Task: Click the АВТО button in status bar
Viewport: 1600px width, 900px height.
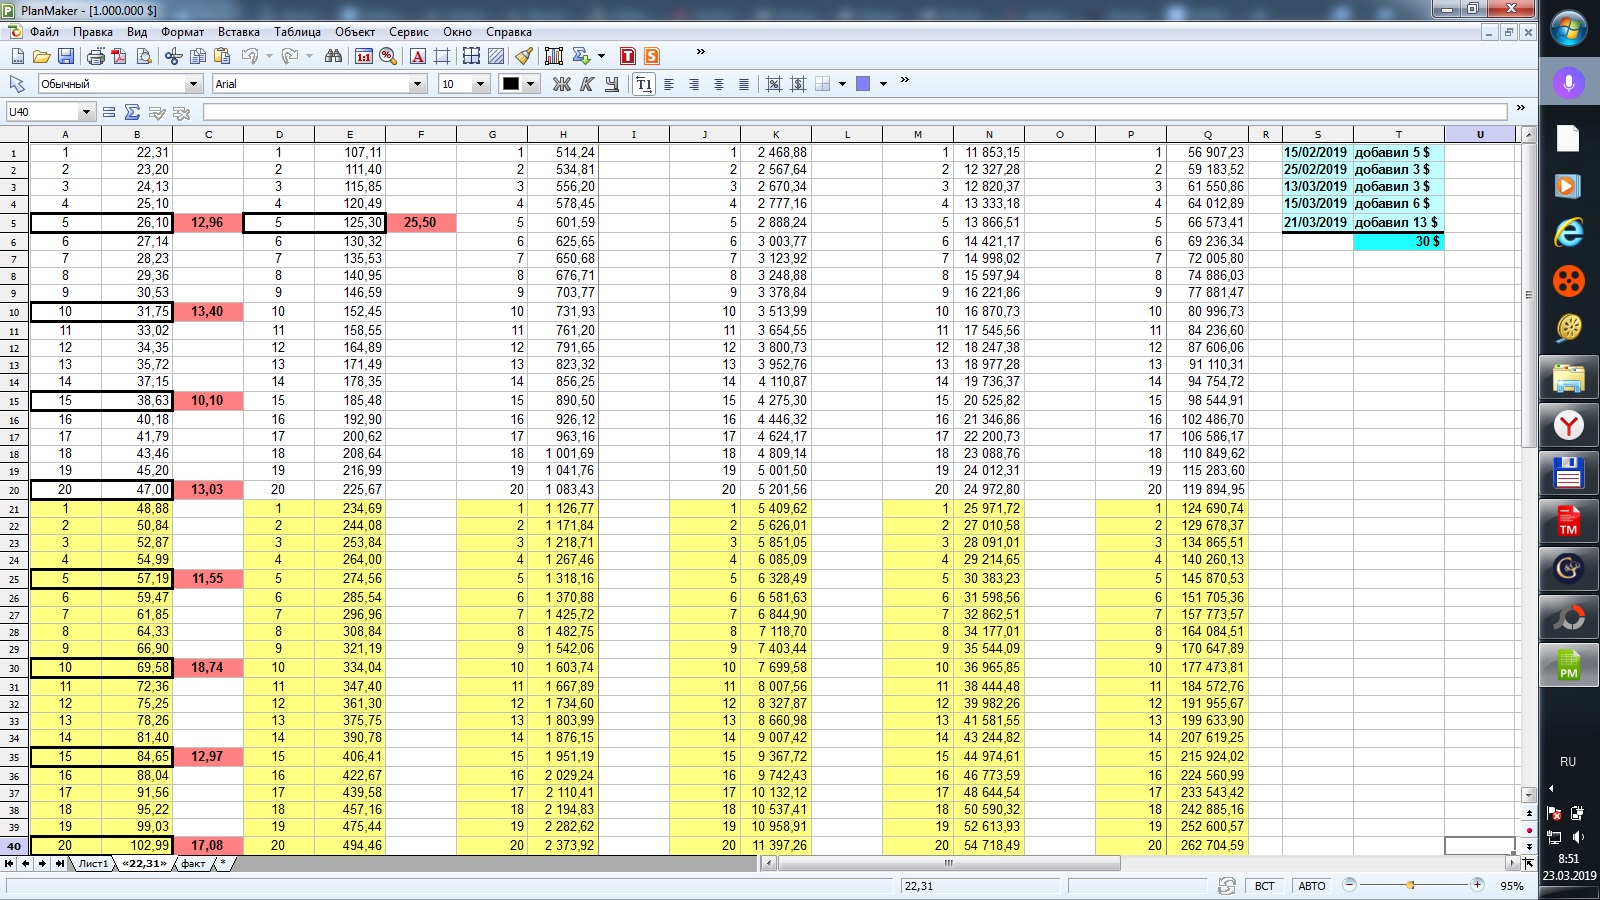Action: click(x=1311, y=886)
